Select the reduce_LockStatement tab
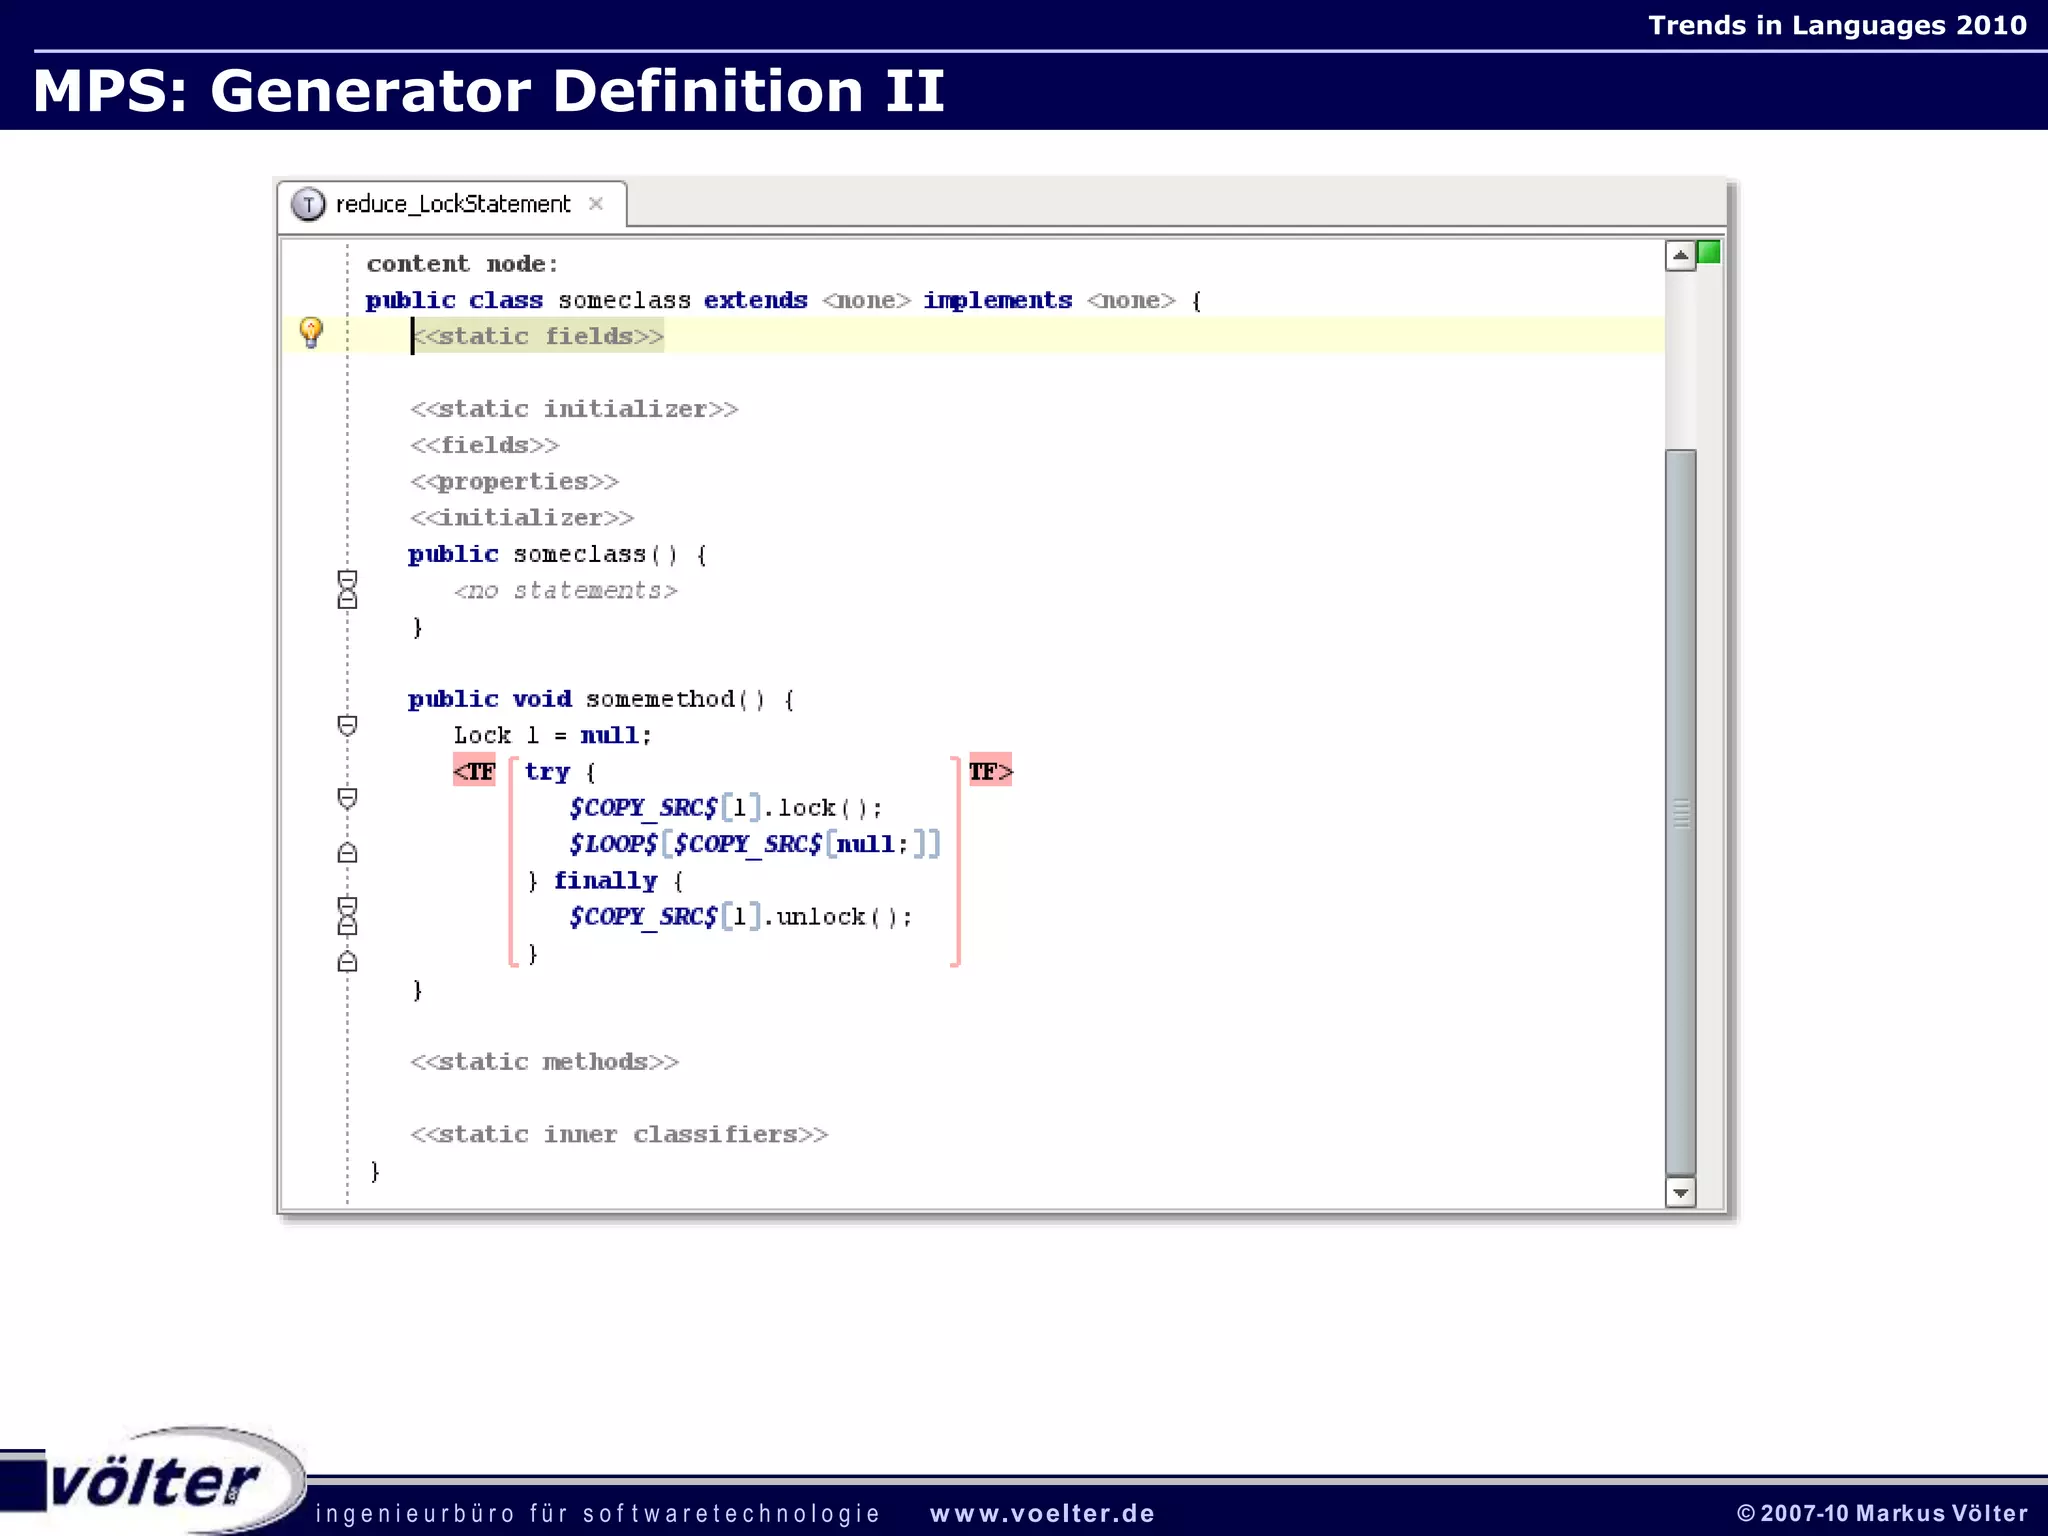This screenshot has height=1536, width=2048. pyautogui.click(x=452, y=205)
